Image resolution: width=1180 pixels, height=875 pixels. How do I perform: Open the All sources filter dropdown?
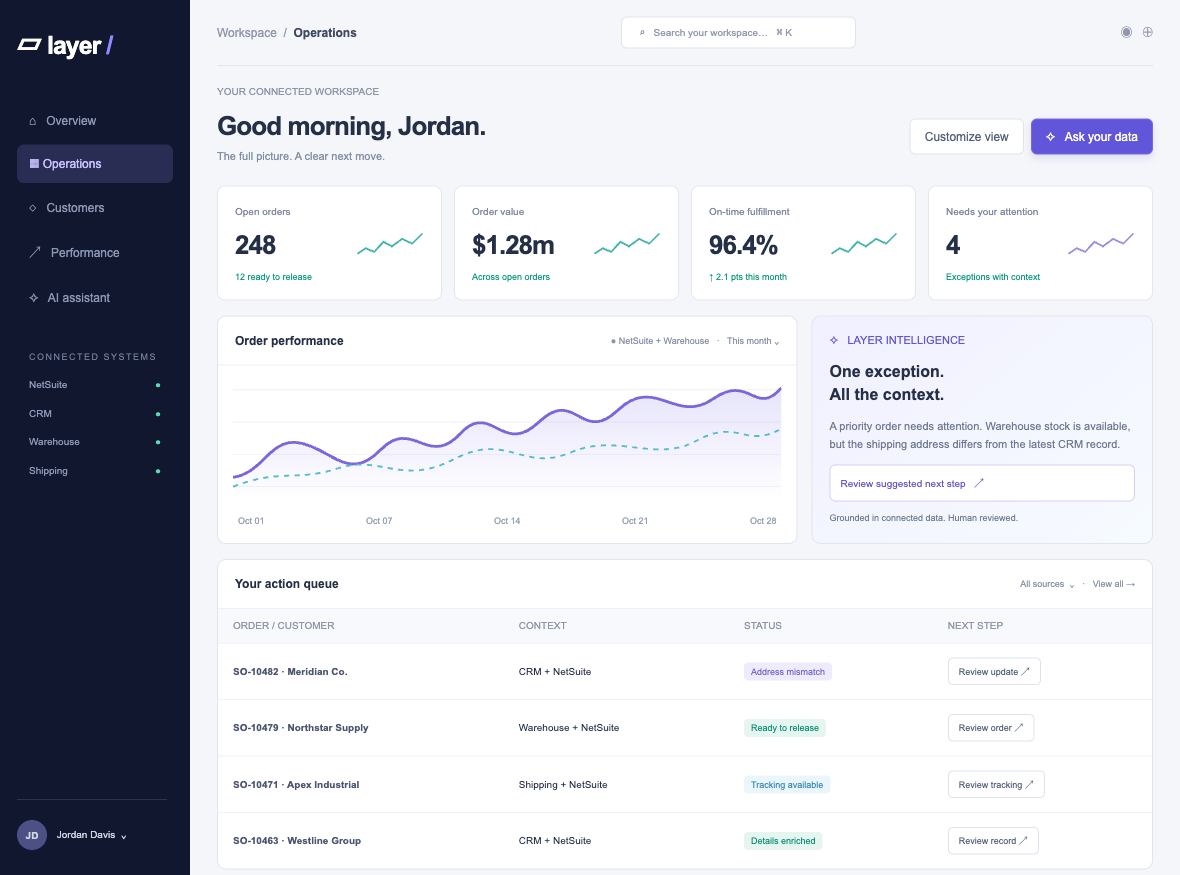(1047, 584)
